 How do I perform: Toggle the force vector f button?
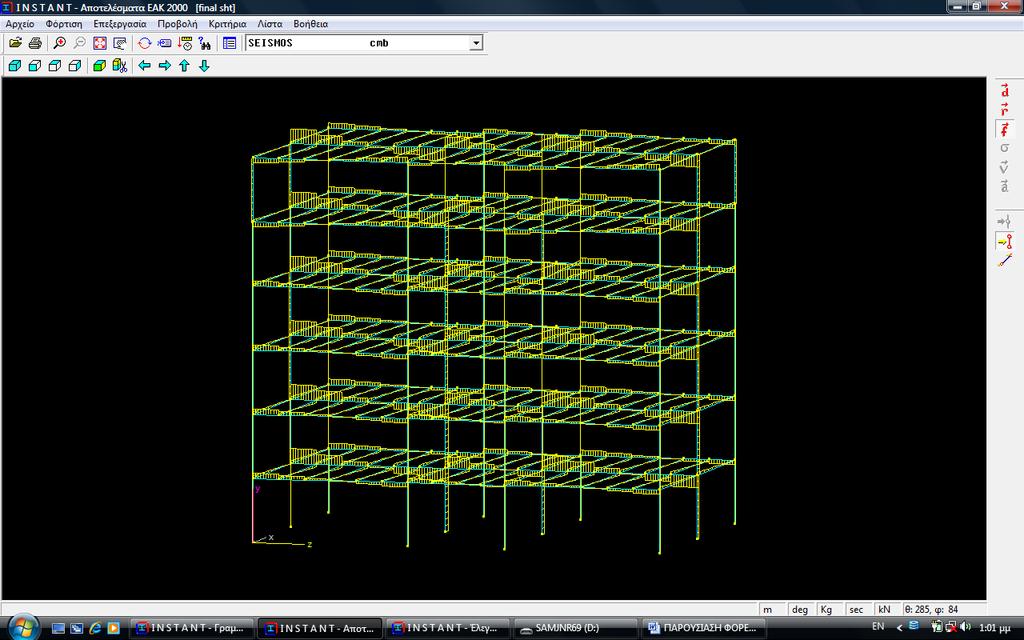[1004, 129]
